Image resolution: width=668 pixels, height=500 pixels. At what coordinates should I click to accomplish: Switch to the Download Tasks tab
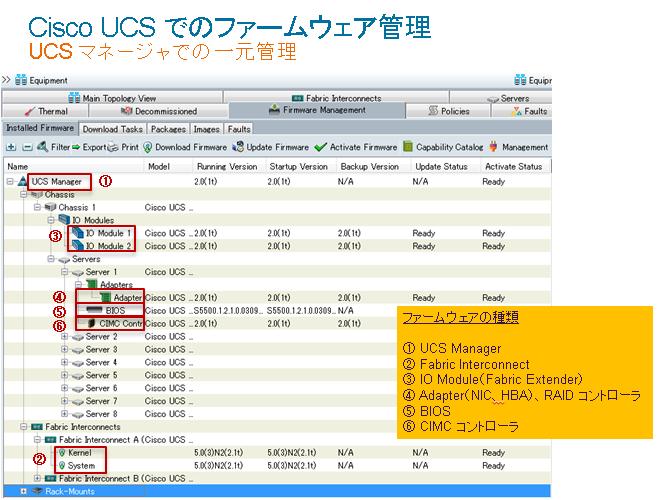tap(113, 129)
